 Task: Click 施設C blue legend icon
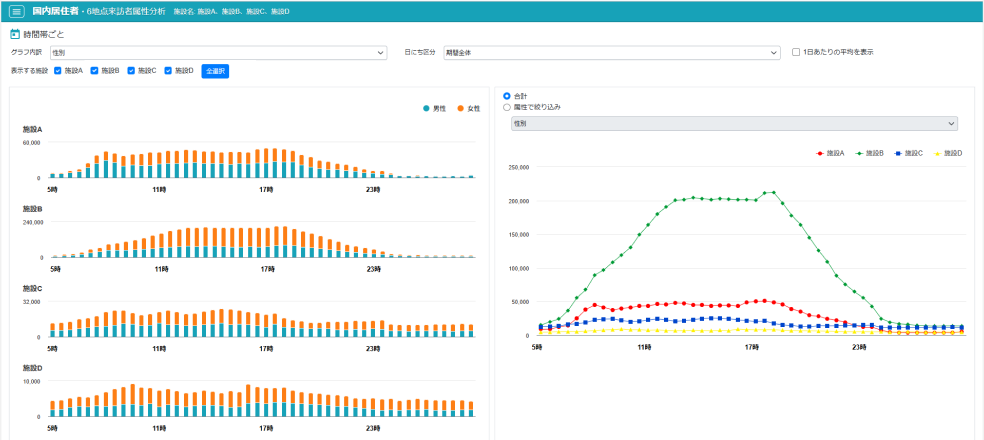(x=899, y=153)
